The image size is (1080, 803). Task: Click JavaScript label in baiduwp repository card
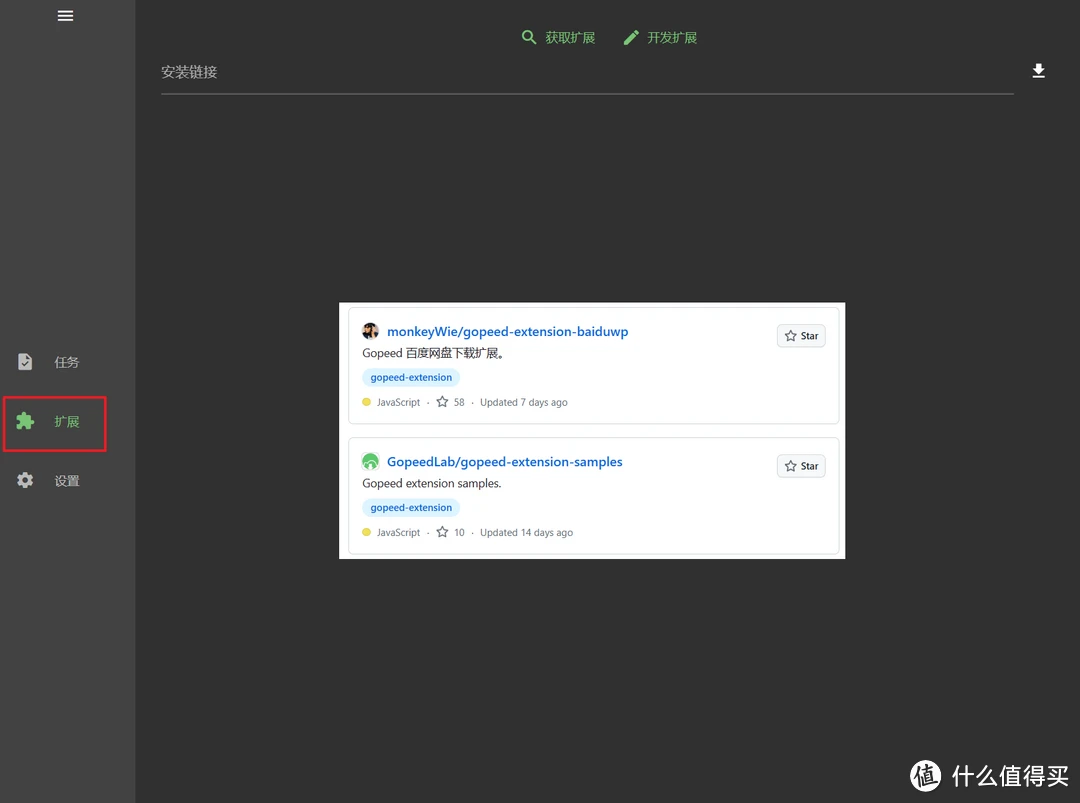[398, 402]
